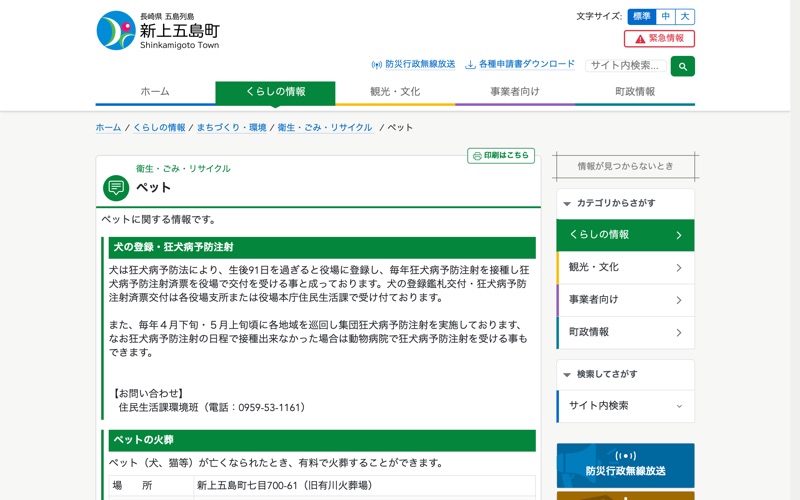Set text size to 大
The width and height of the screenshot is (800, 500).
click(685, 16)
